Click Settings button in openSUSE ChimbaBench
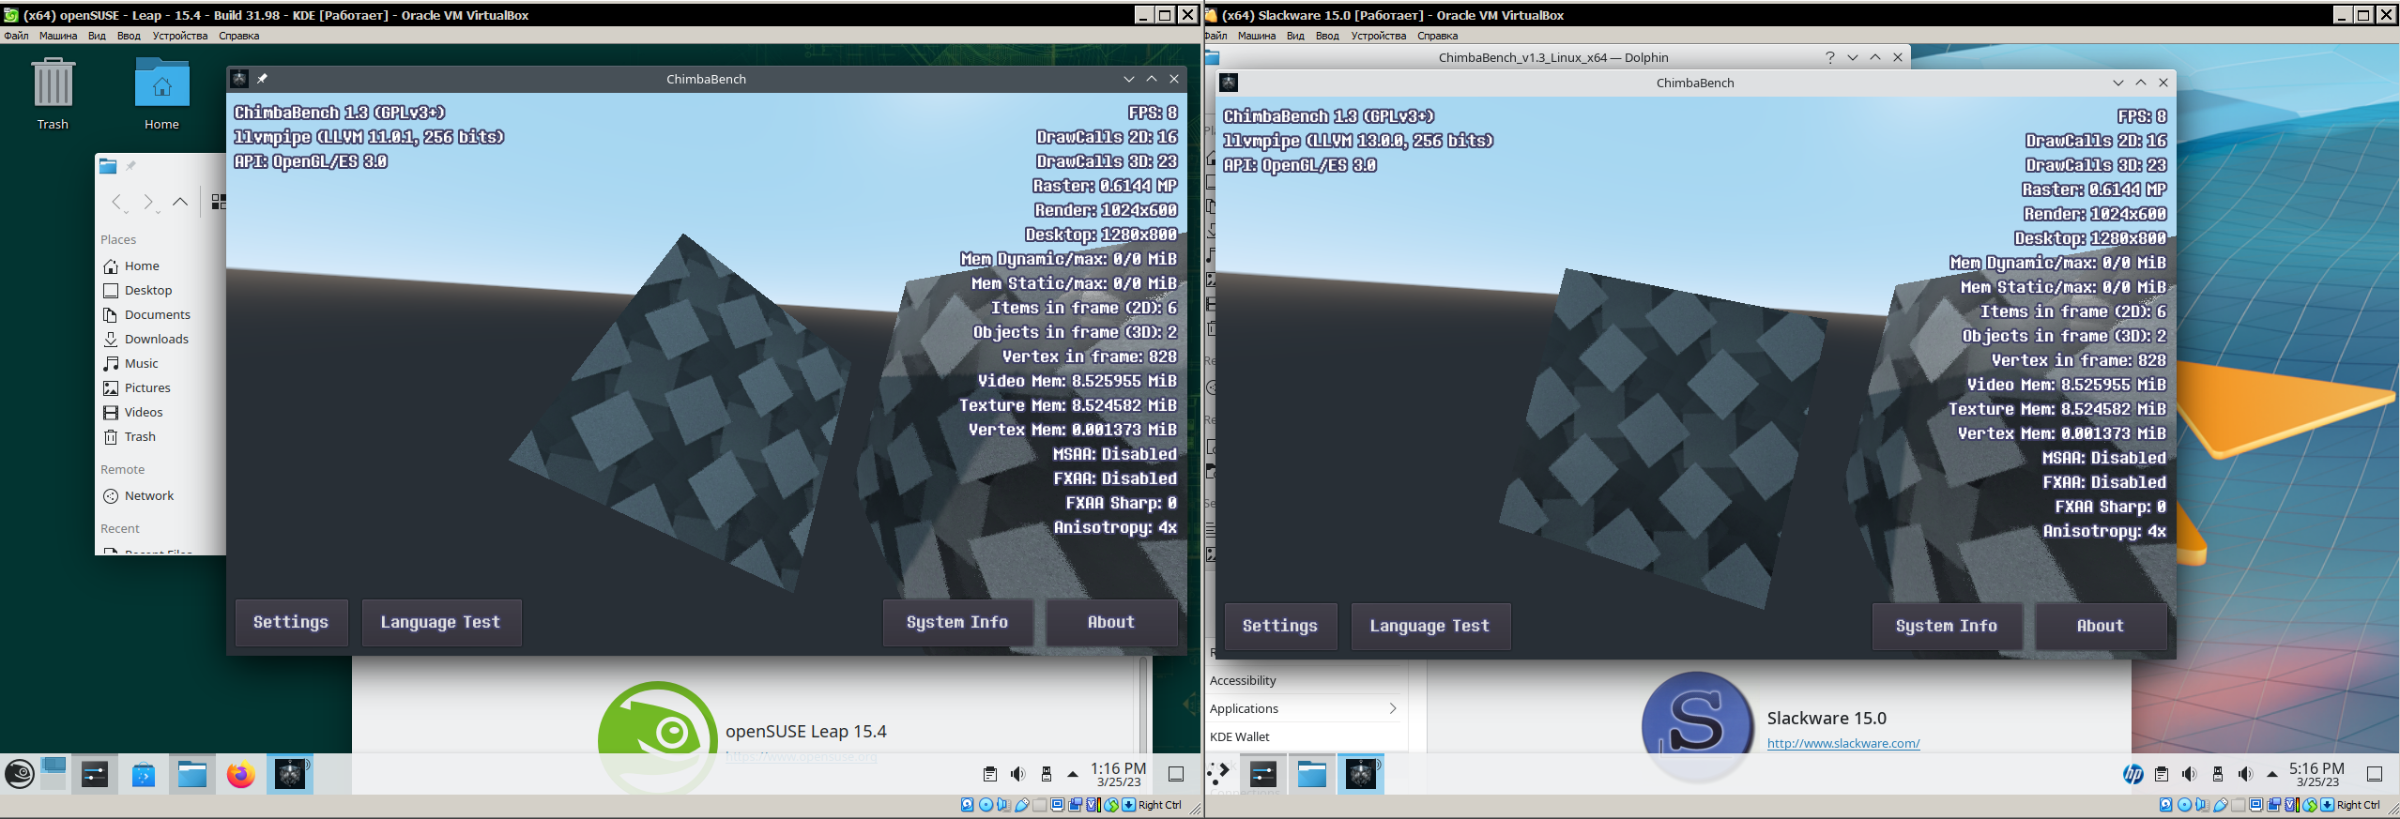The image size is (2400, 819). pyautogui.click(x=291, y=622)
